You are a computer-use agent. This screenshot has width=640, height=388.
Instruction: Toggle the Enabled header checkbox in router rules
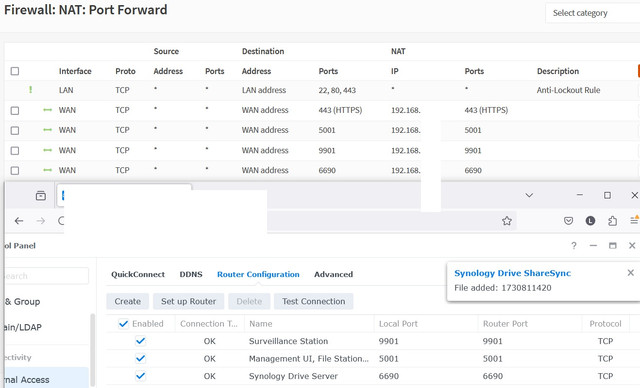coord(123,324)
